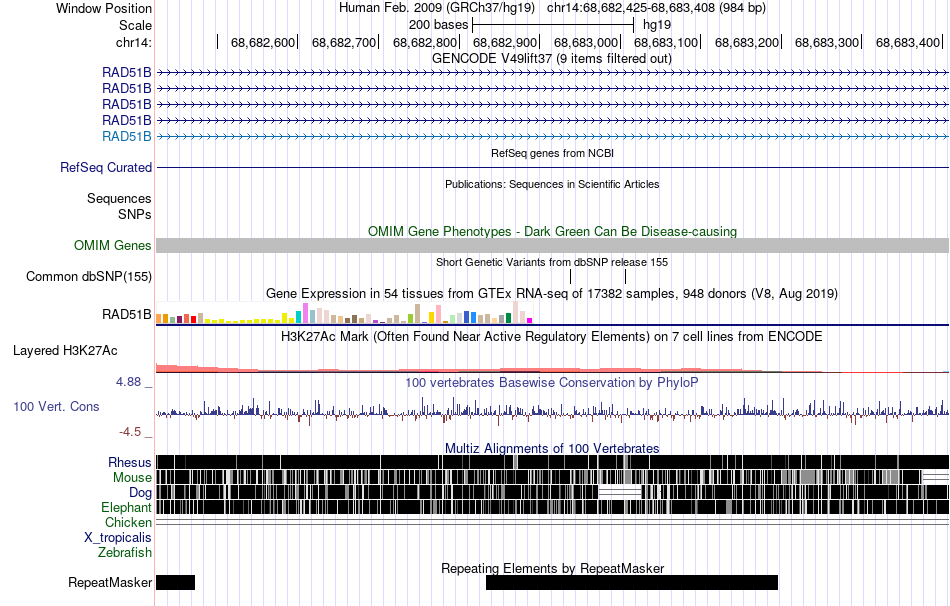Screen dimensions: 950x606
Task: Click the Zebrafish species label
Action: 125,553
